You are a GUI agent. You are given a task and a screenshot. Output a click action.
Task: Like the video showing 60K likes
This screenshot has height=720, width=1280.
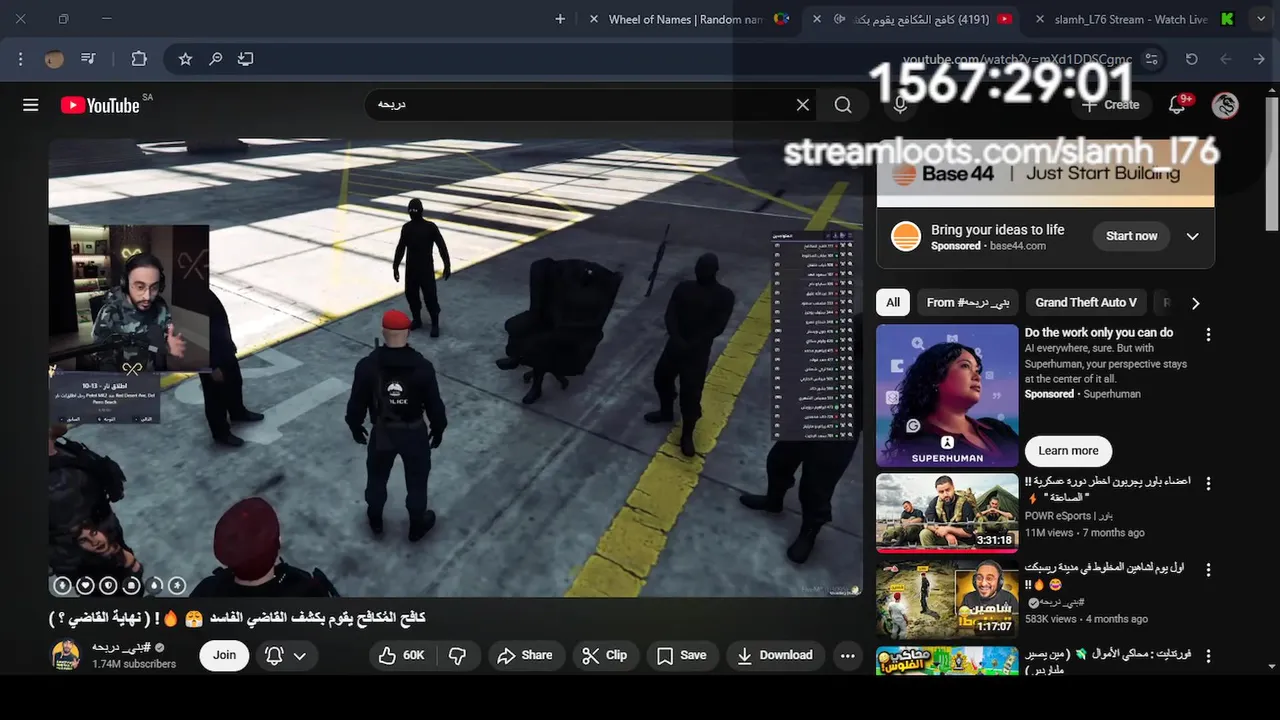pyautogui.click(x=401, y=655)
